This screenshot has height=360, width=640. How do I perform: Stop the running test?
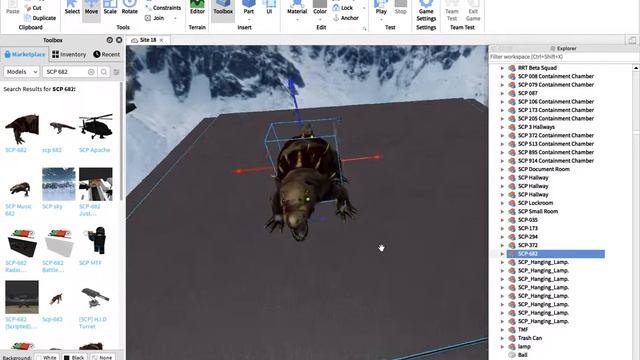(x=400, y=8)
